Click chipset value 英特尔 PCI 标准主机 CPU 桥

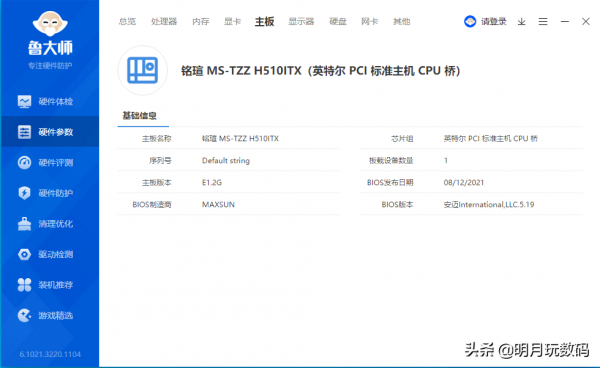click(491, 138)
